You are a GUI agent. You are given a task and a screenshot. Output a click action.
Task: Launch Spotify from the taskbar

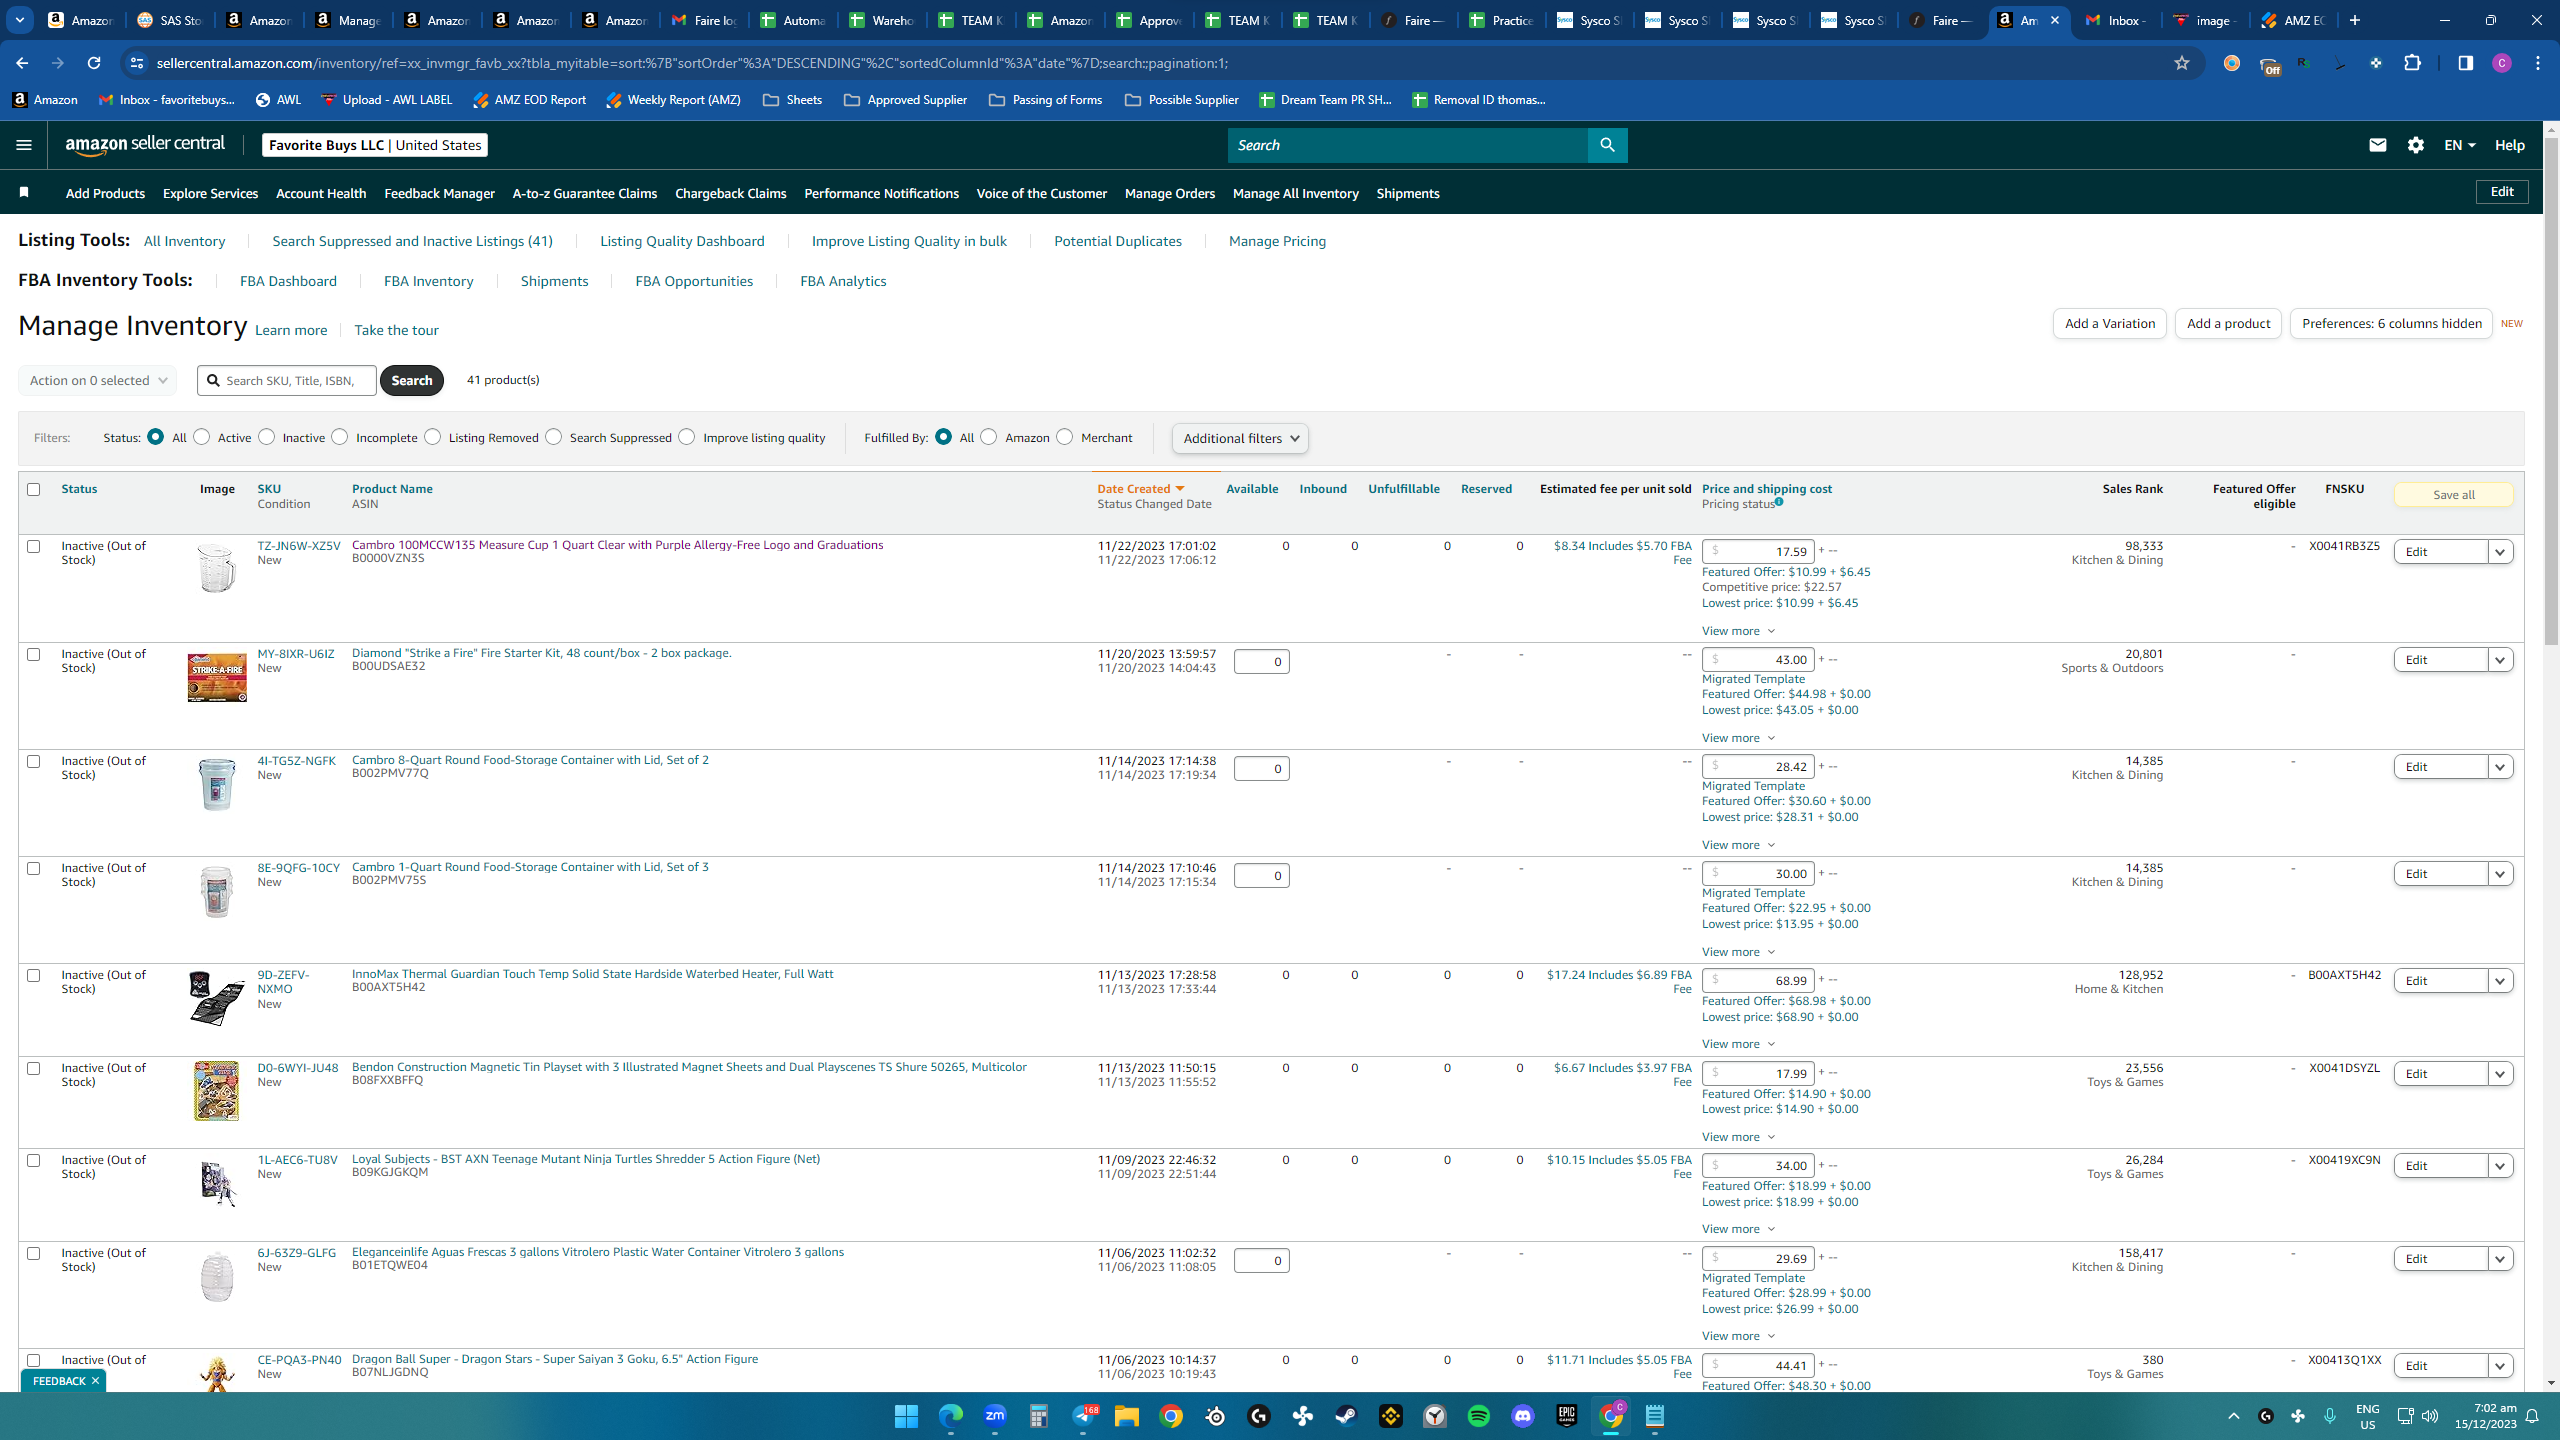[x=1479, y=1416]
